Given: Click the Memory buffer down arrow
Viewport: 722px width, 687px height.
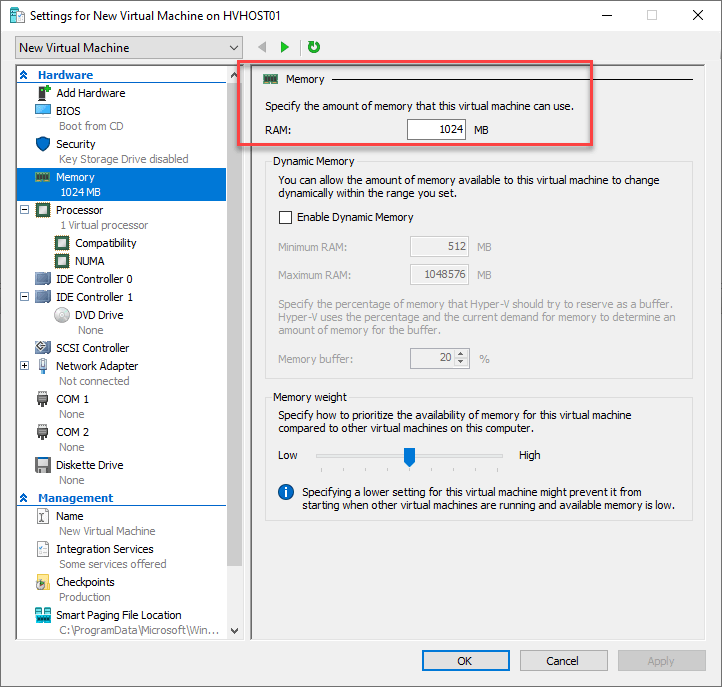Looking at the screenshot, I should click(x=461, y=362).
